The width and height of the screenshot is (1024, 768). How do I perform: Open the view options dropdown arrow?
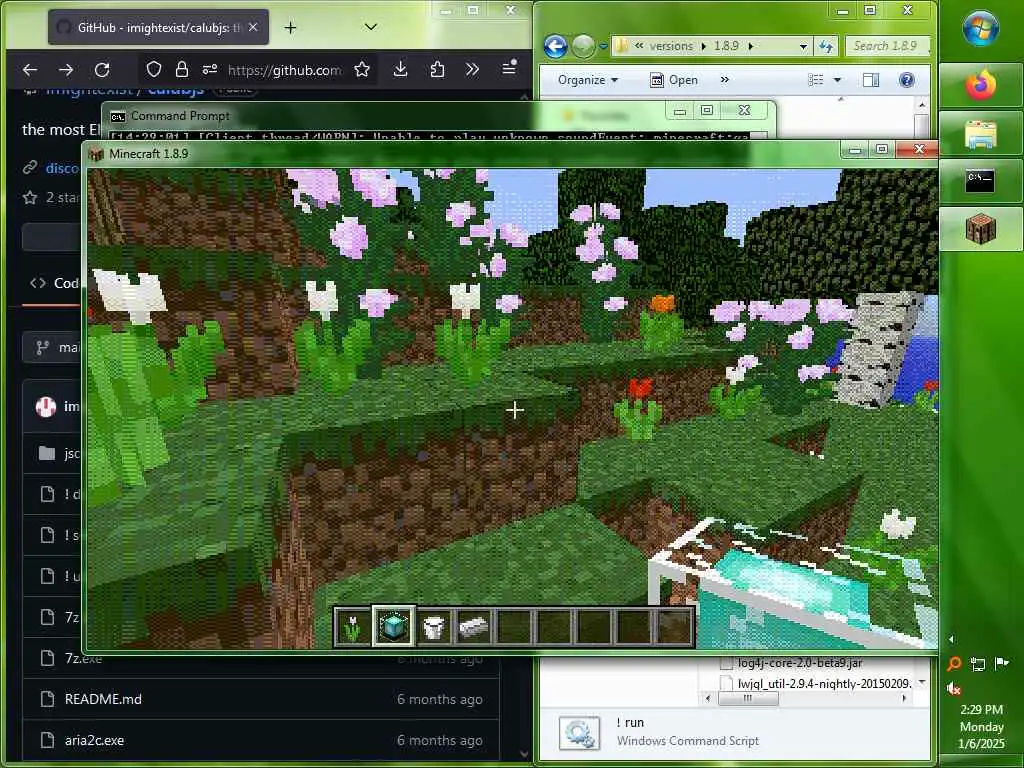pos(837,80)
